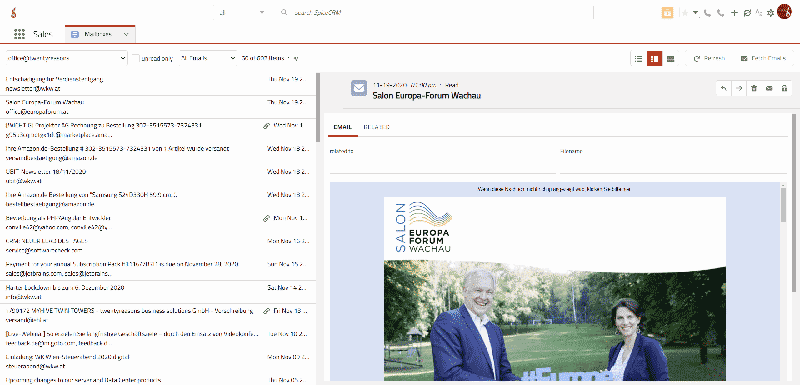Click the Refresh button
Image resolution: width=800 pixels, height=385 pixels.
coord(710,59)
